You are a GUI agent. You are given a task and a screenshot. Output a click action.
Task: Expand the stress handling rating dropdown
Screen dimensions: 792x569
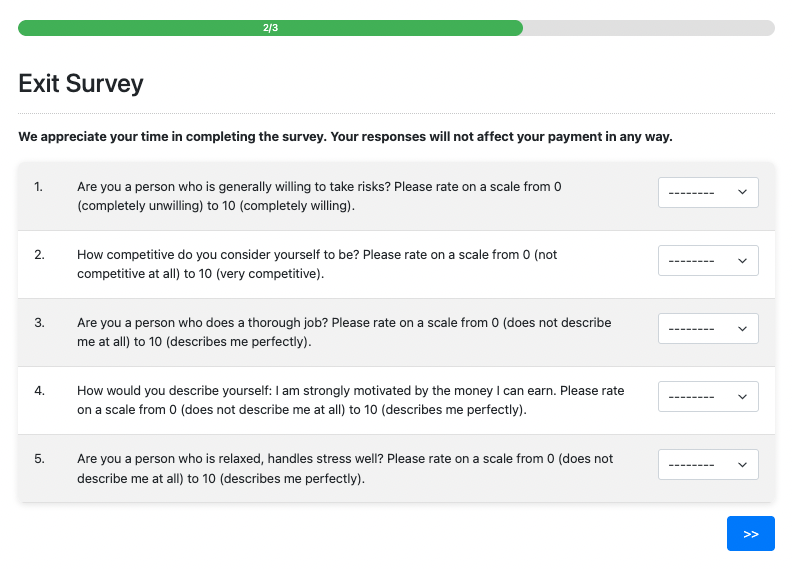click(x=707, y=465)
